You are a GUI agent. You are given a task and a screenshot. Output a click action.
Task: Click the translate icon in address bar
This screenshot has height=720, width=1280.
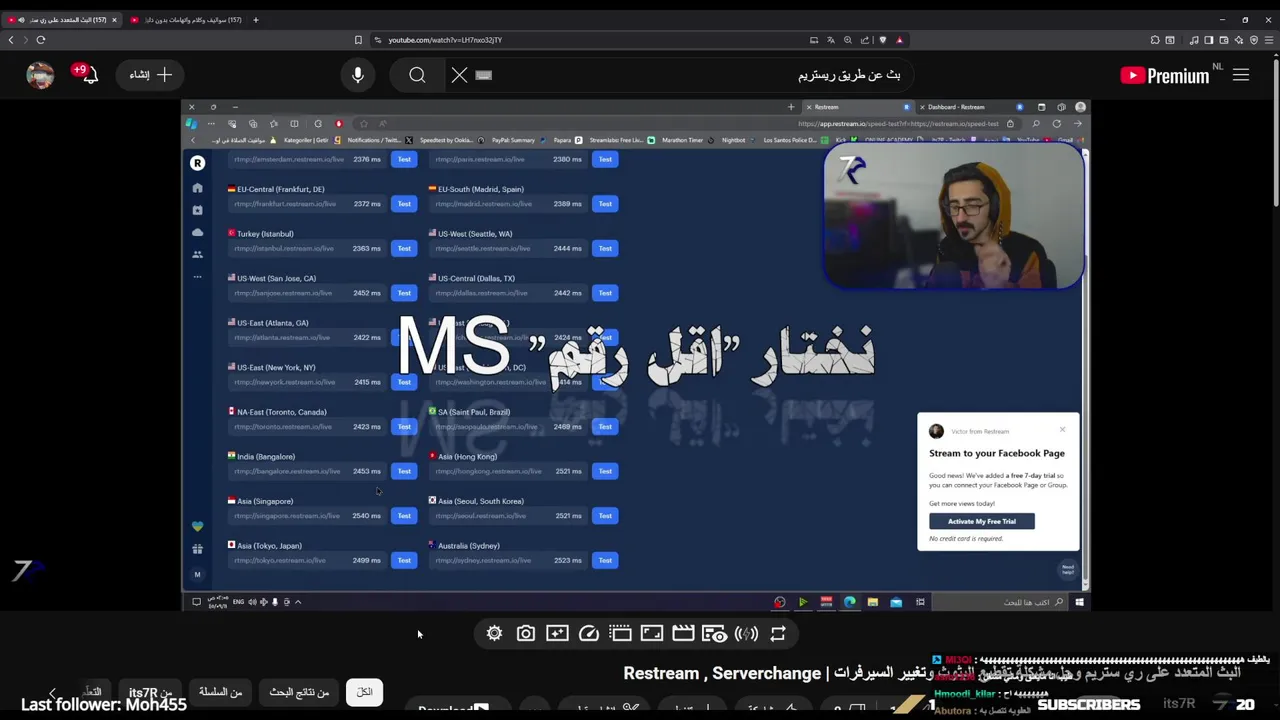[830, 40]
